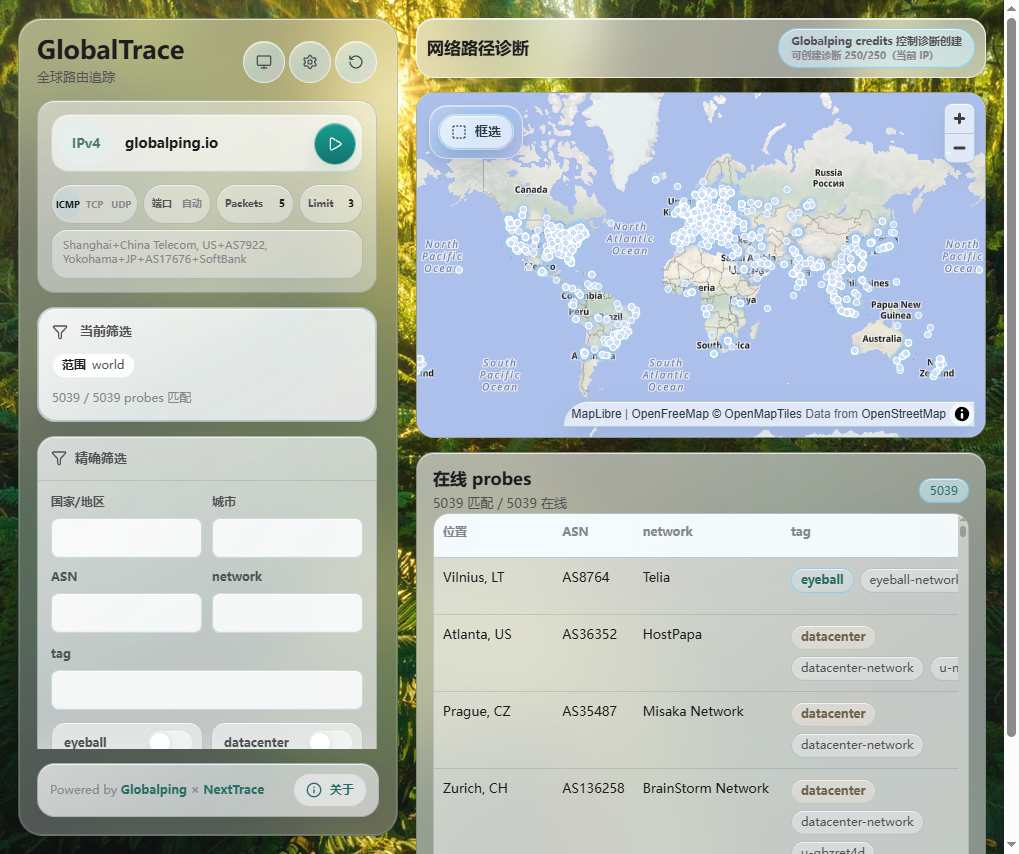Click AS36352 cell in probes table
The height and width of the screenshot is (854, 1019).
(x=589, y=634)
